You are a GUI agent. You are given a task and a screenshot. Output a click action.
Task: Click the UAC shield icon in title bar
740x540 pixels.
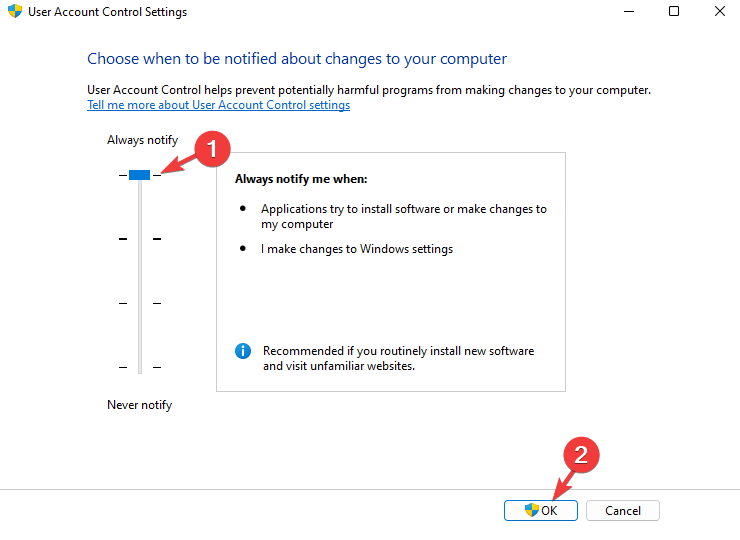15,12
